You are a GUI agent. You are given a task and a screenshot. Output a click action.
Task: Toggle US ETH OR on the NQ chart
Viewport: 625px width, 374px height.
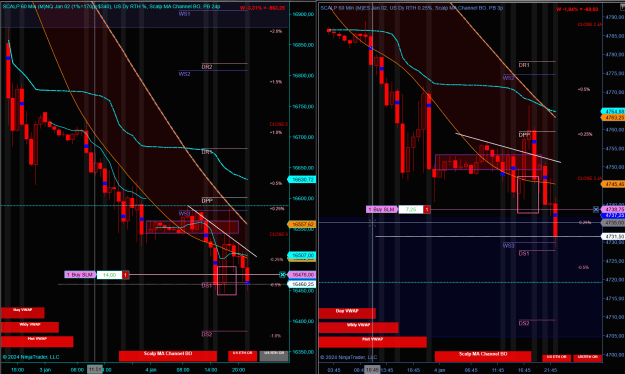pos(242,356)
